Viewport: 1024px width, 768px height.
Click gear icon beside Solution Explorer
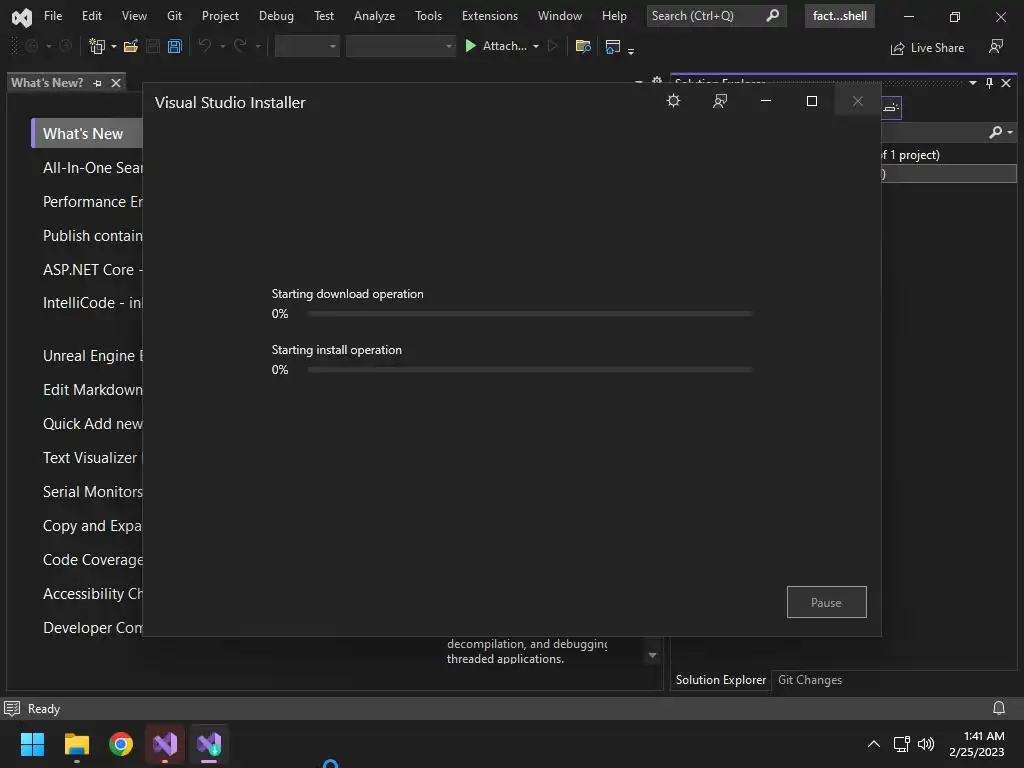coord(657,81)
